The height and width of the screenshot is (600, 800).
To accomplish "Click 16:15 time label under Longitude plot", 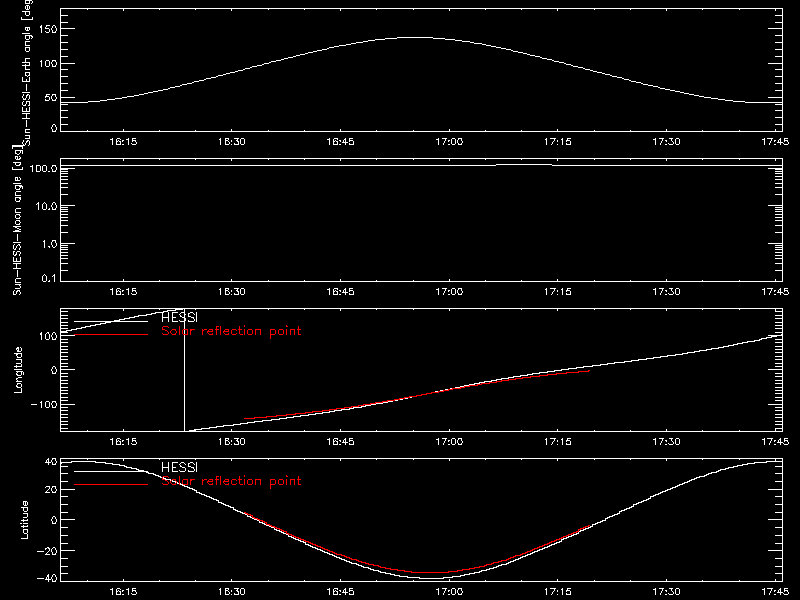I will click(123, 442).
